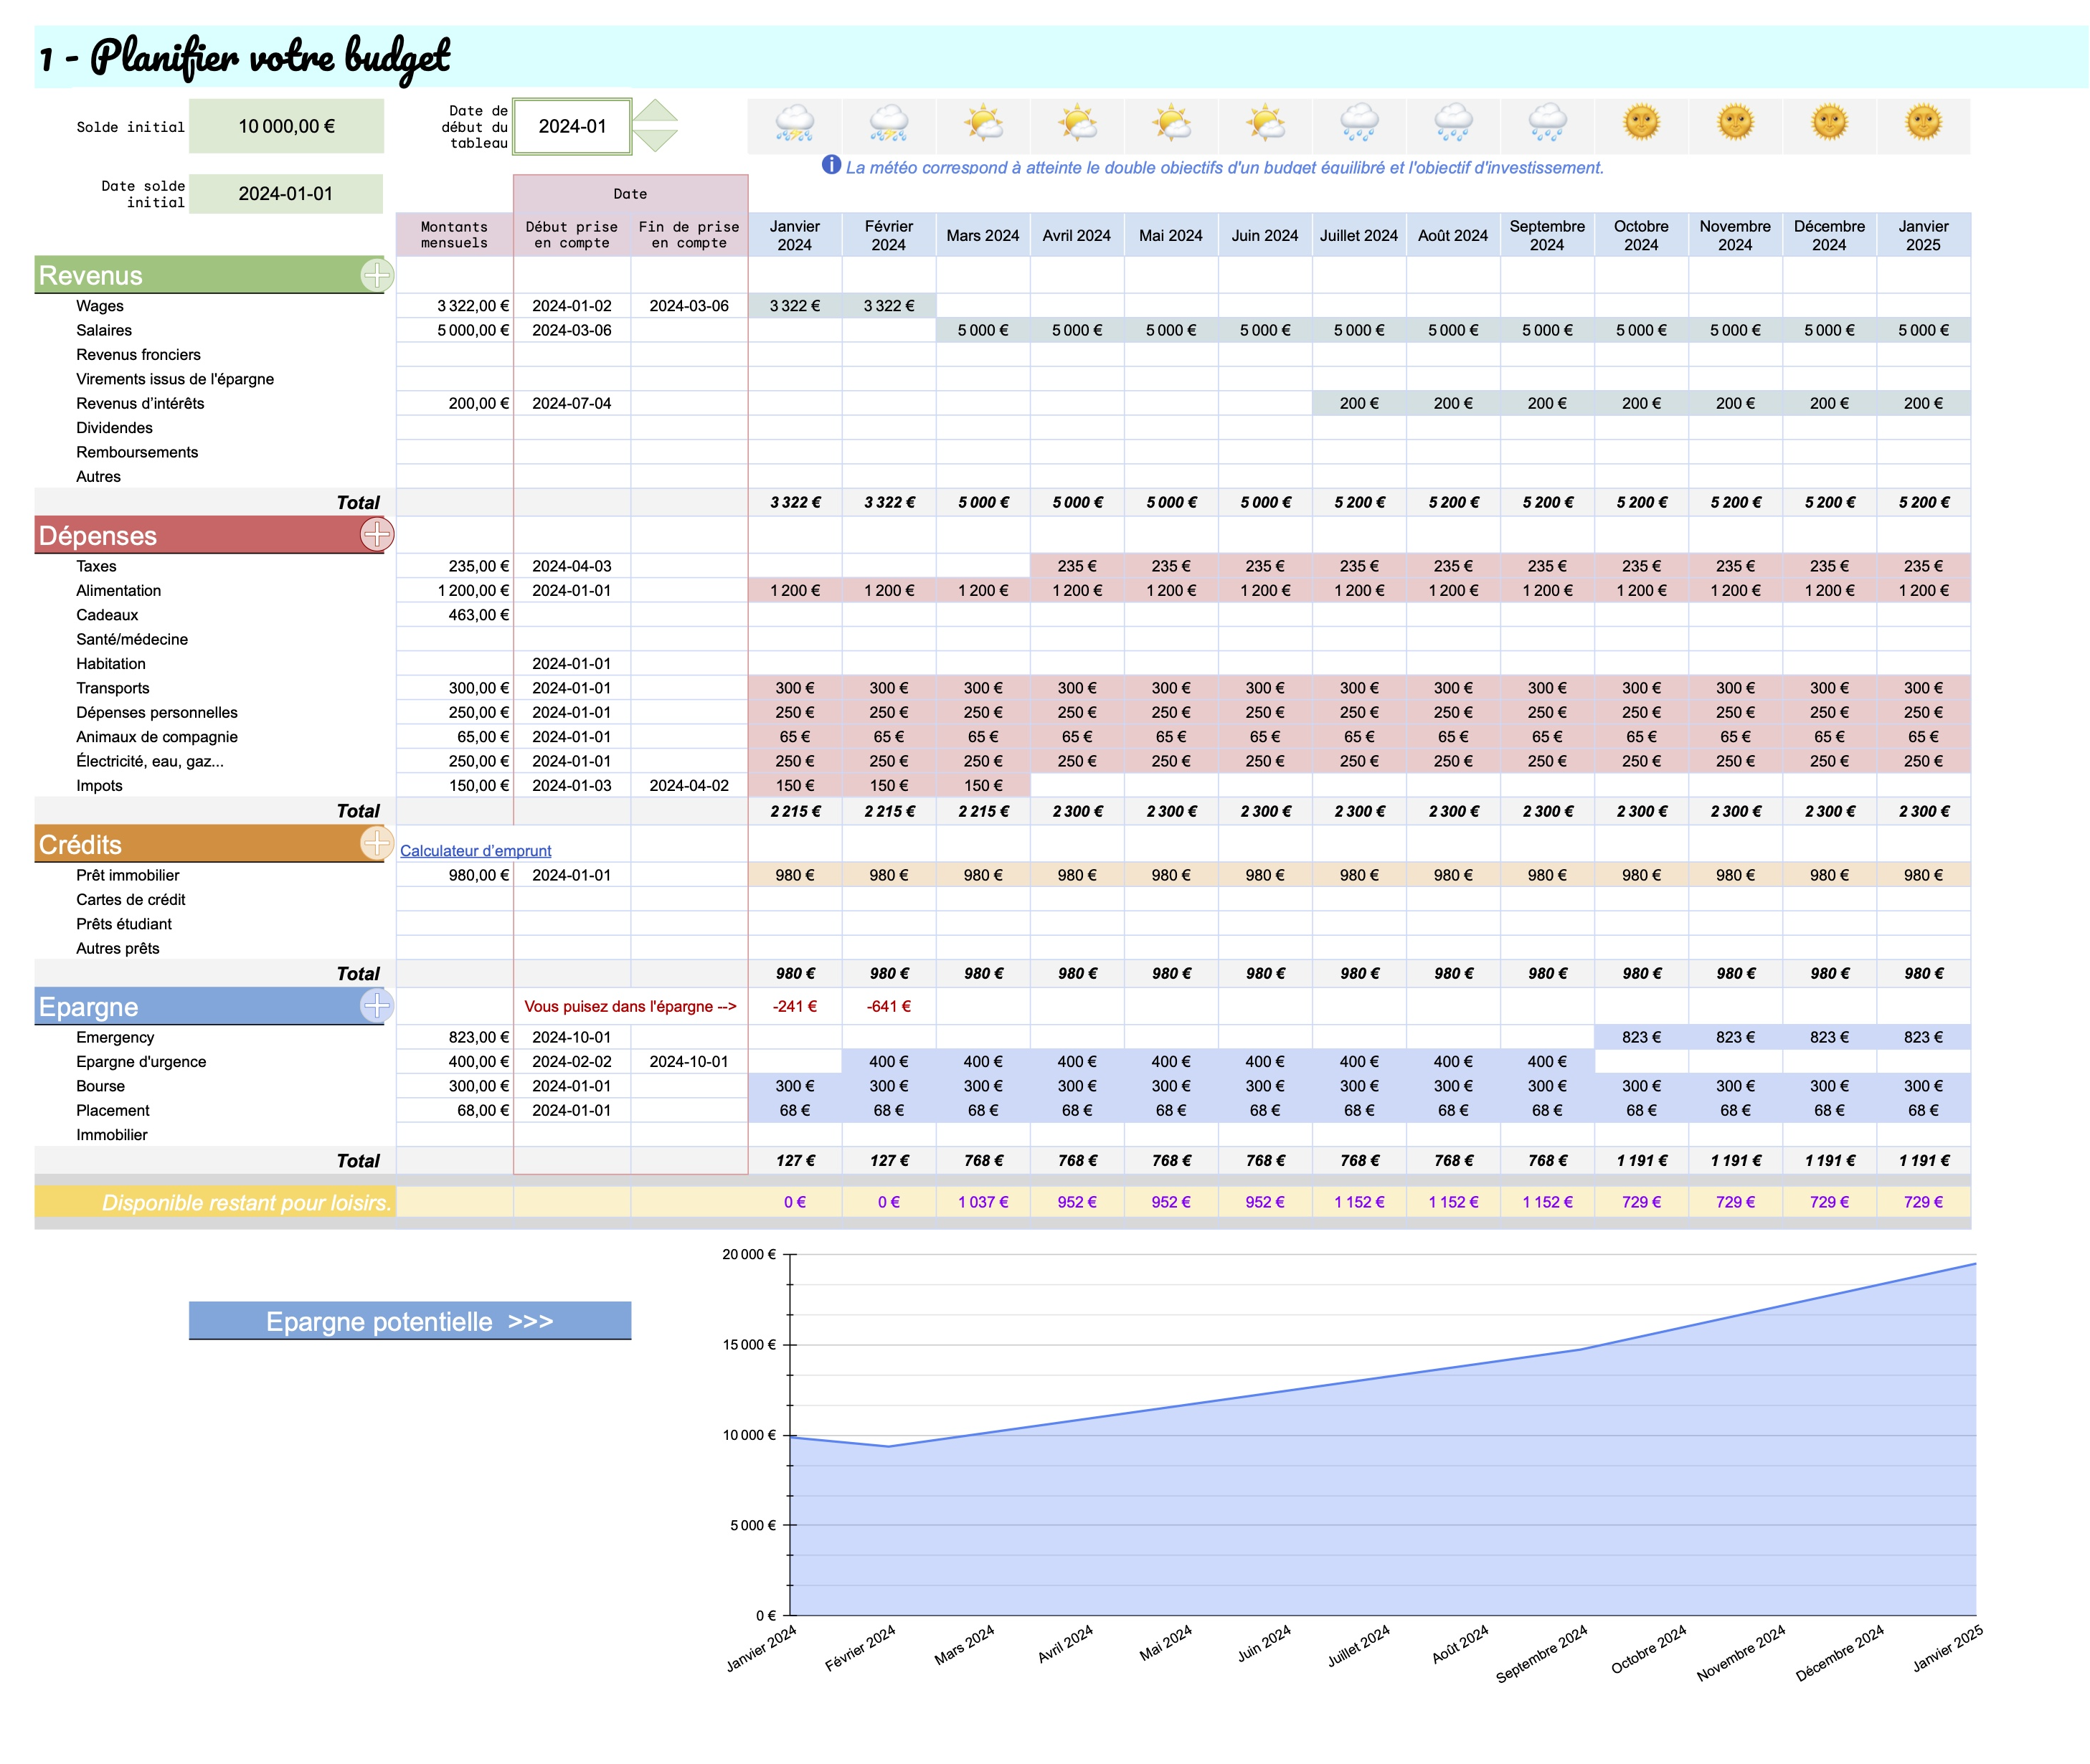Add a new expense line under Dépenses
The width and height of the screenshot is (2090, 1764).
pos(378,536)
